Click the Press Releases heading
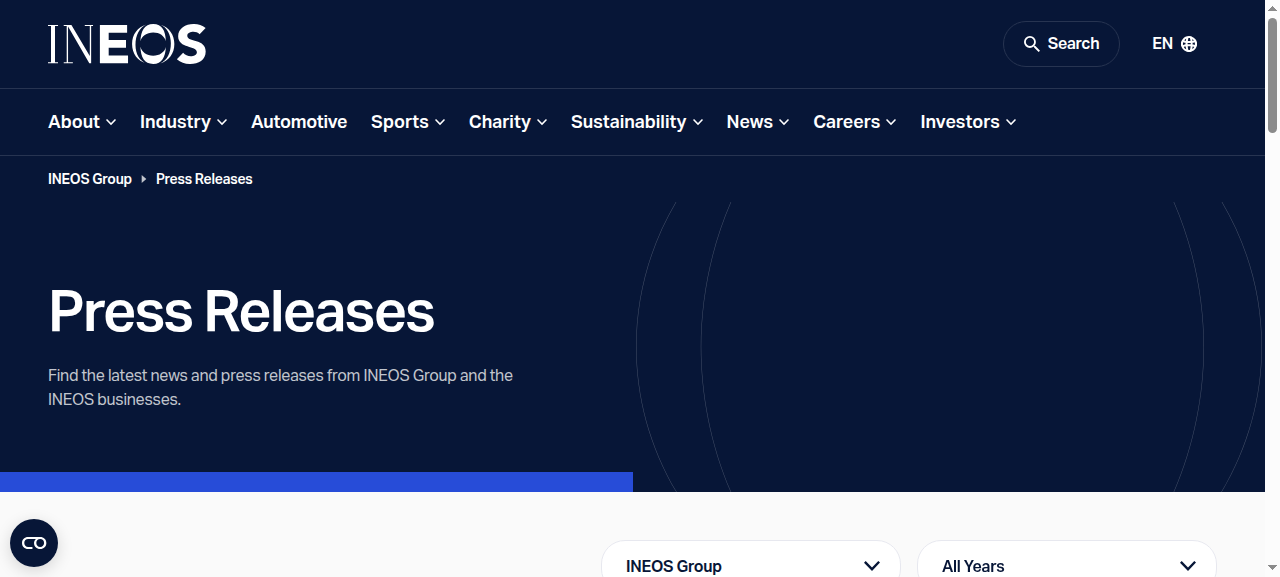Screen dimensions: 1280x577 pos(242,311)
